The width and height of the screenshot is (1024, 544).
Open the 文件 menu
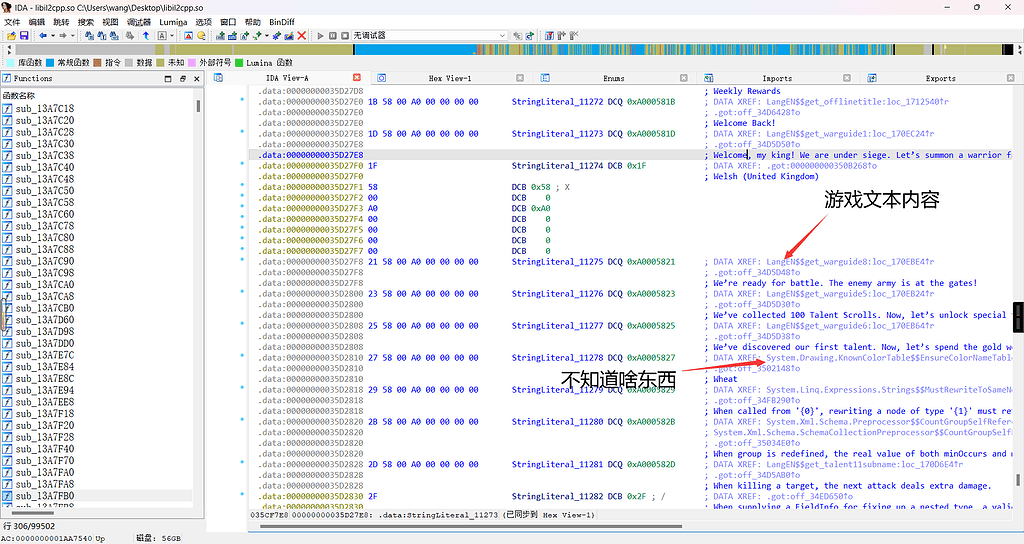pos(12,22)
